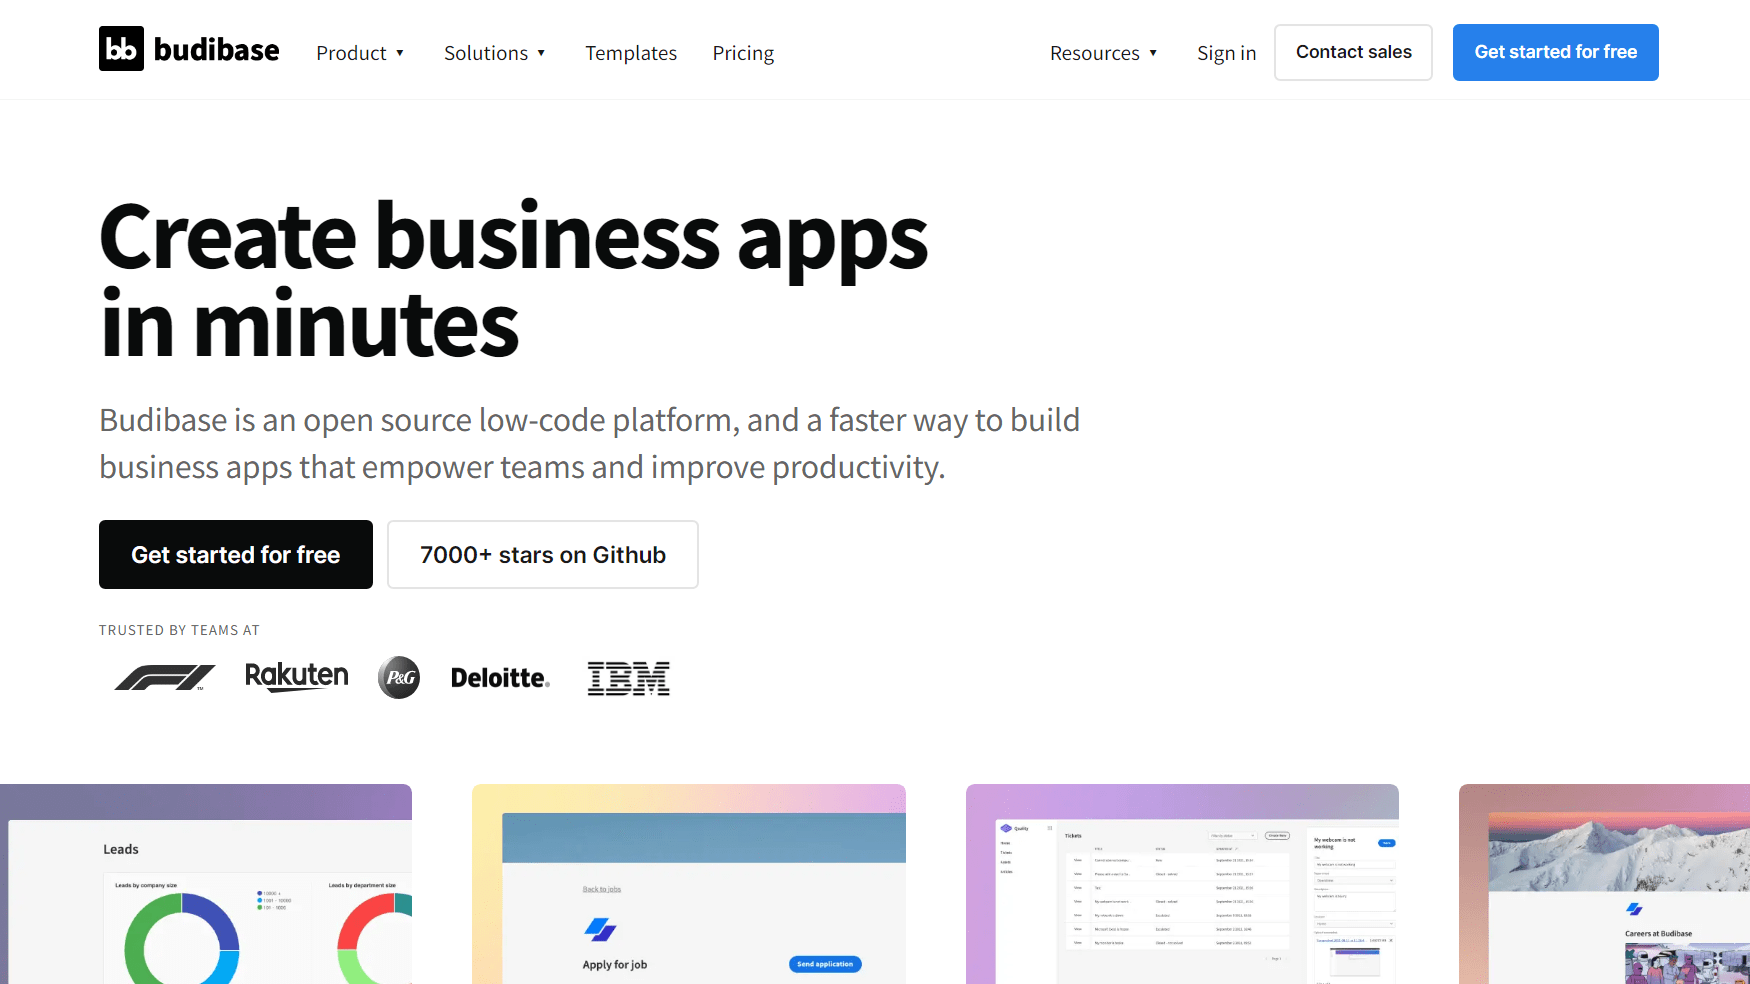Open the Templates page
This screenshot has width=1750, height=984.
(x=631, y=53)
